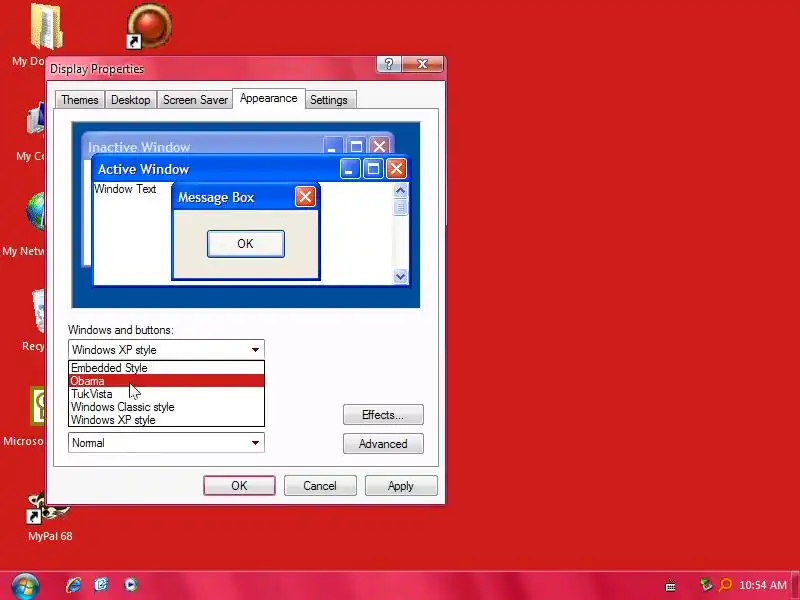Click the Active Window preview maximize icon
The height and width of the screenshot is (600, 800).
(373, 169)
